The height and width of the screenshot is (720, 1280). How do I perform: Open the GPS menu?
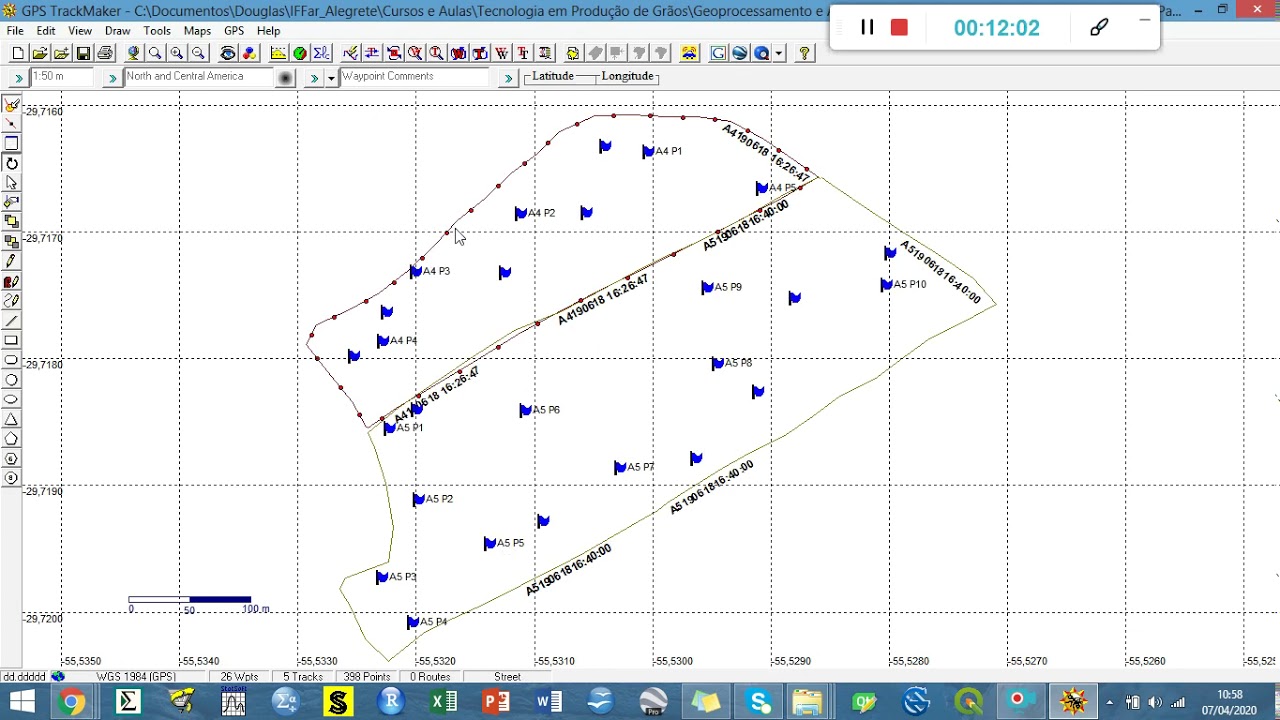234,31
